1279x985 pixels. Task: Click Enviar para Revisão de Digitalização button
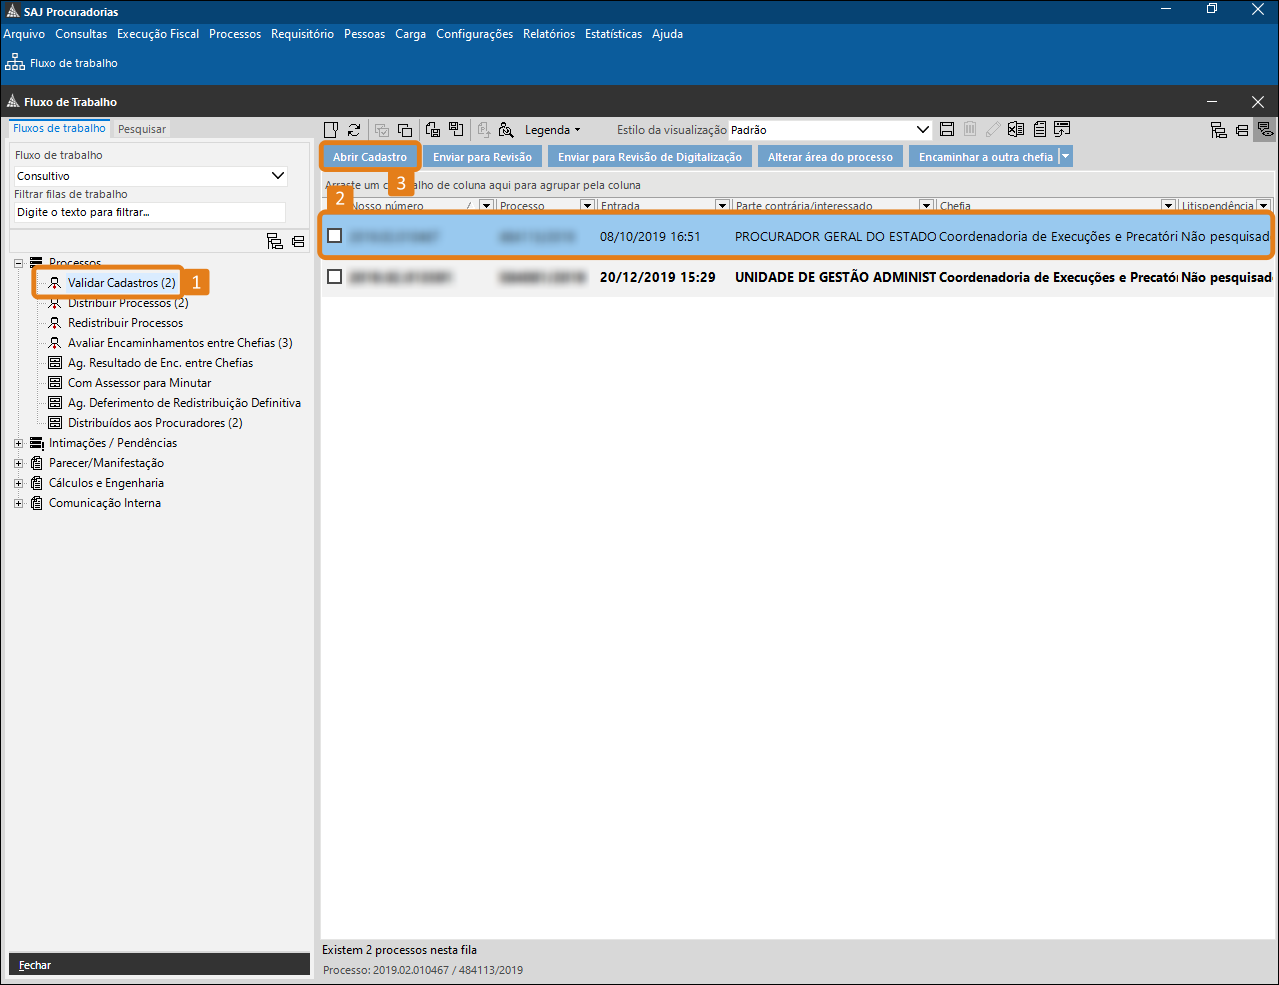point(650,157)
